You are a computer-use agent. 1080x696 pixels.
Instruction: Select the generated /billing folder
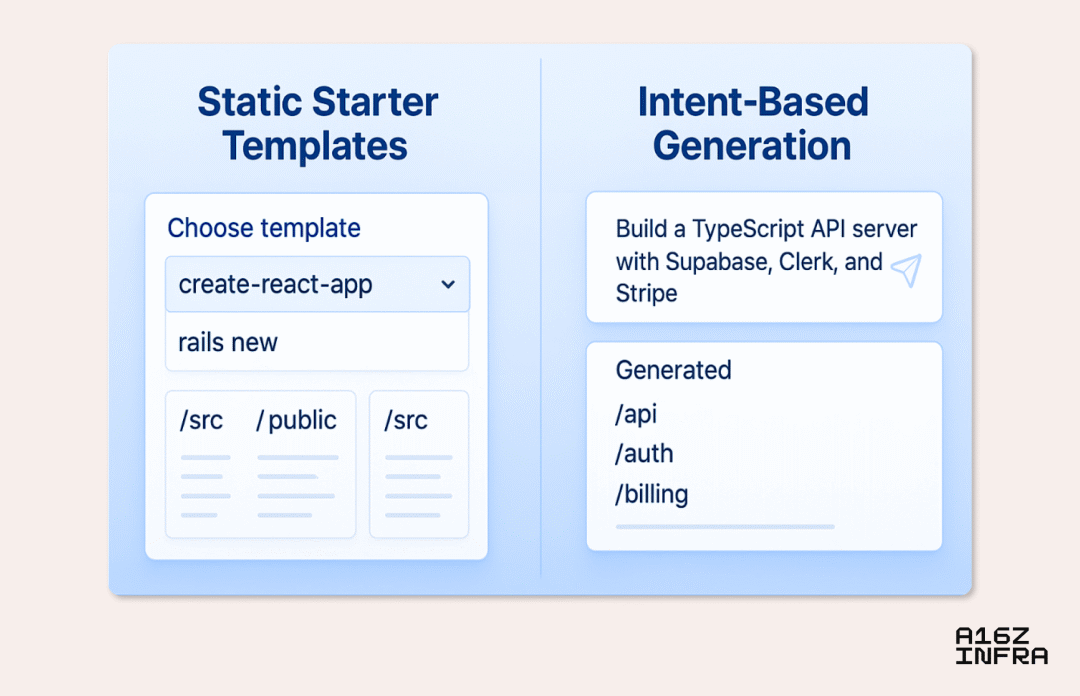tap(652, 494)
